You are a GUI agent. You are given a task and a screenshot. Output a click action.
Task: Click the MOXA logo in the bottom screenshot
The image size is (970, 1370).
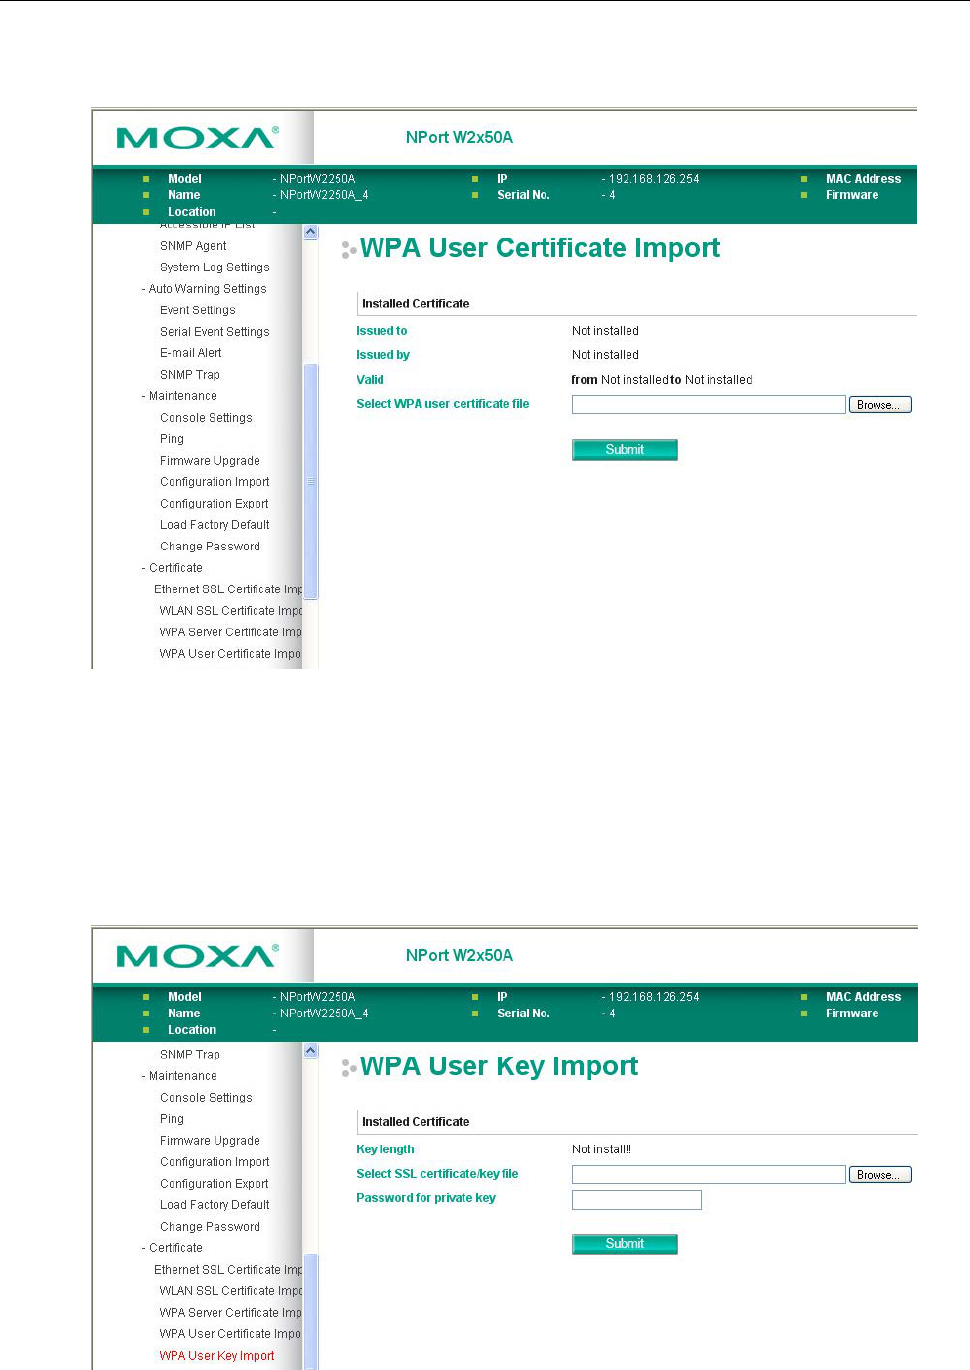click(197, 956)
